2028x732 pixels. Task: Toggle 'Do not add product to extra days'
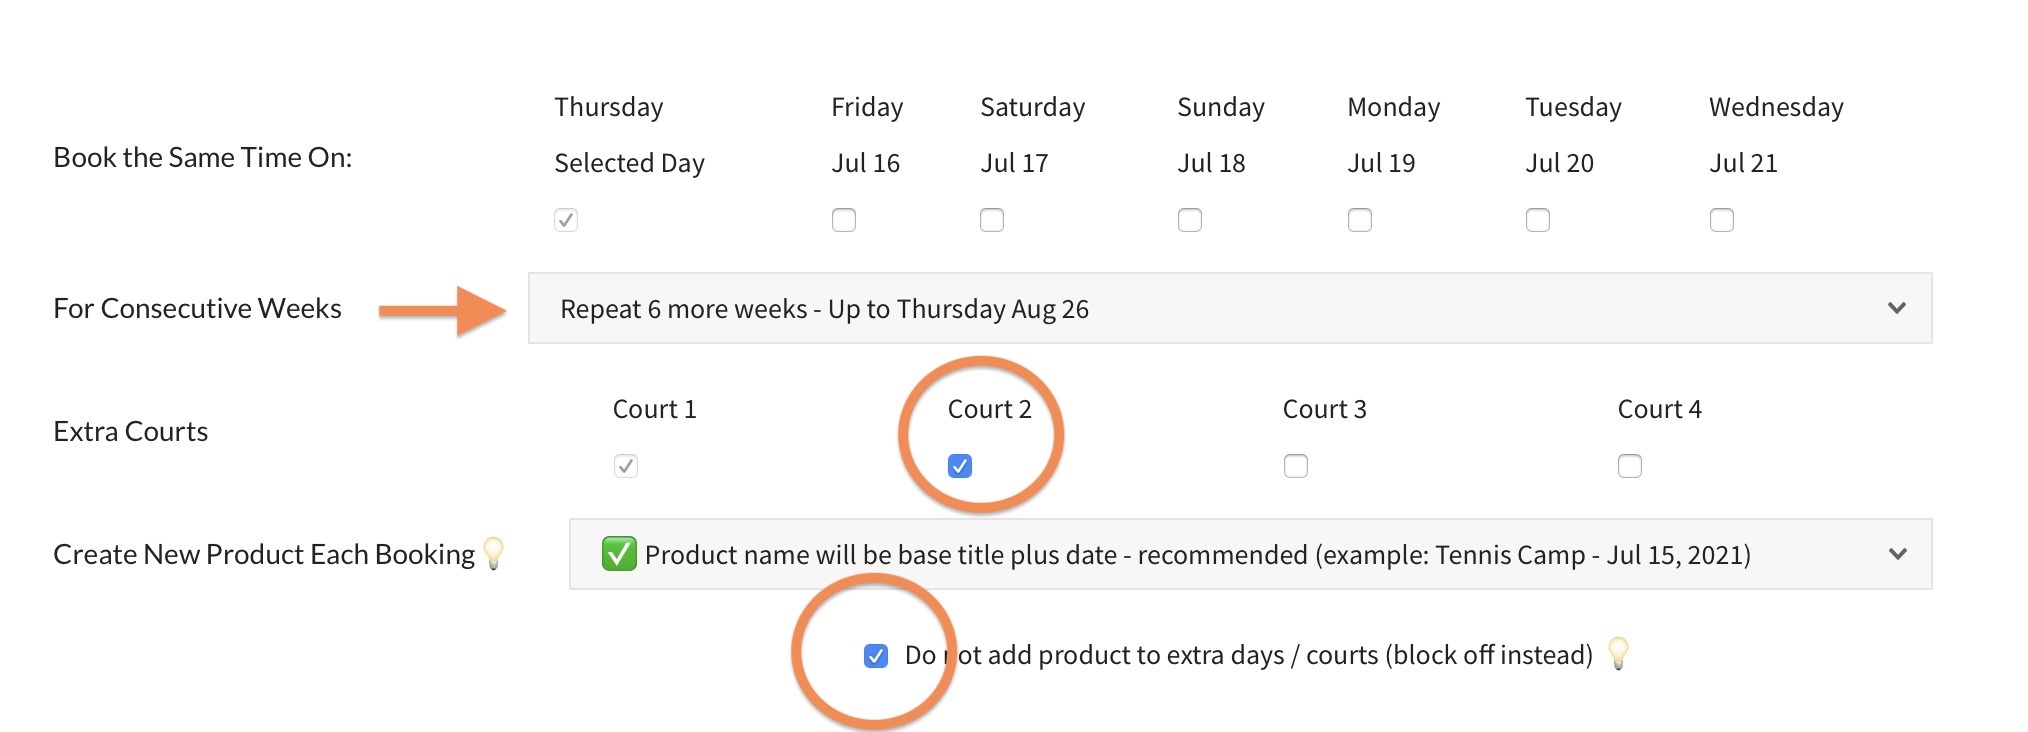click(x=876, y=656)
